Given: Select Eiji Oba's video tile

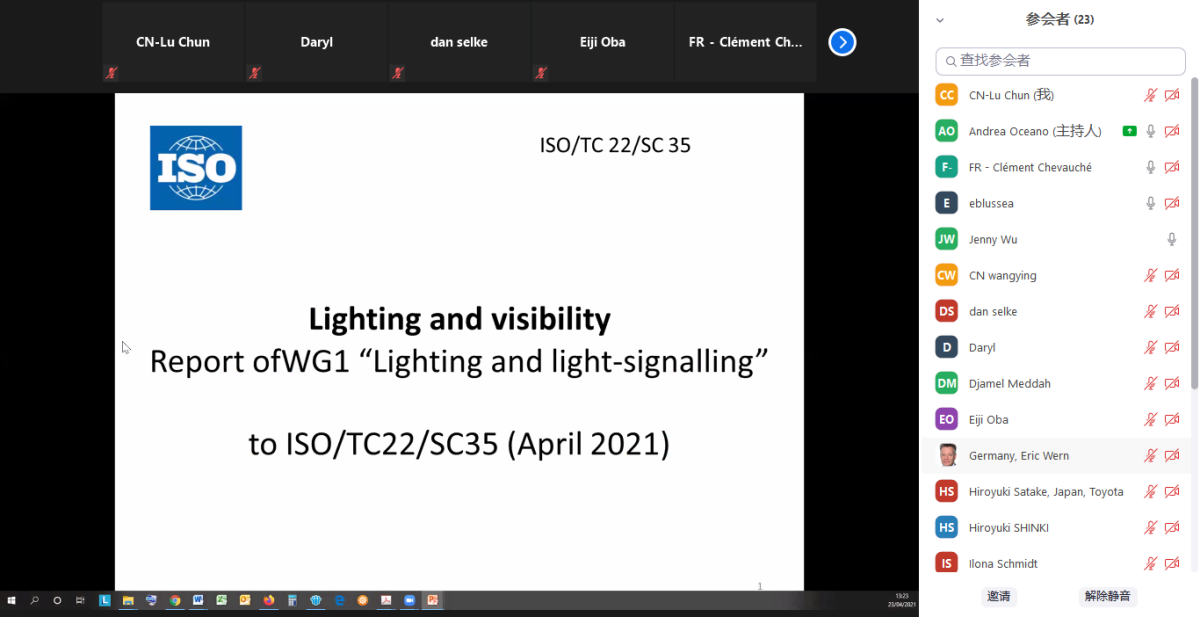Looking at the screenshot, I should point(601,42).
